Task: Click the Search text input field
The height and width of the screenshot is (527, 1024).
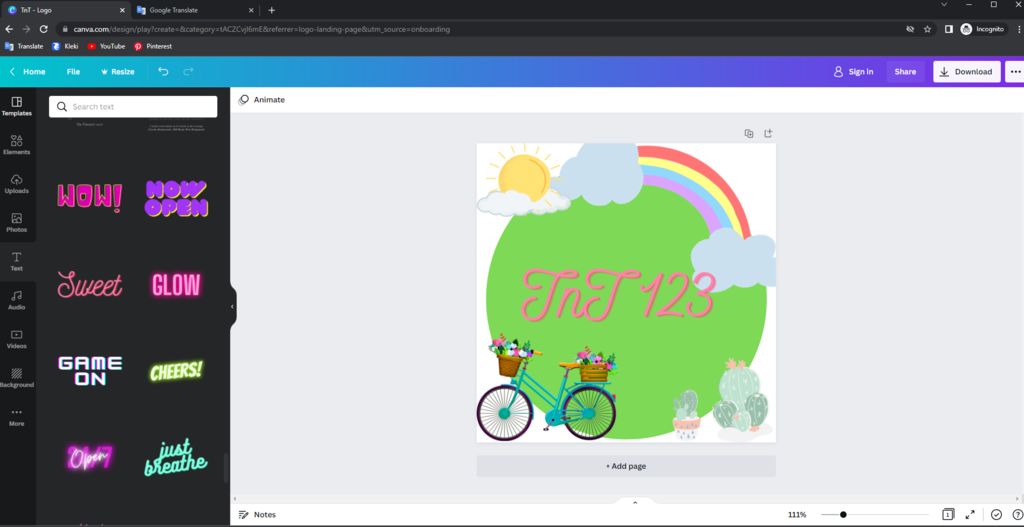Action: 133,106
